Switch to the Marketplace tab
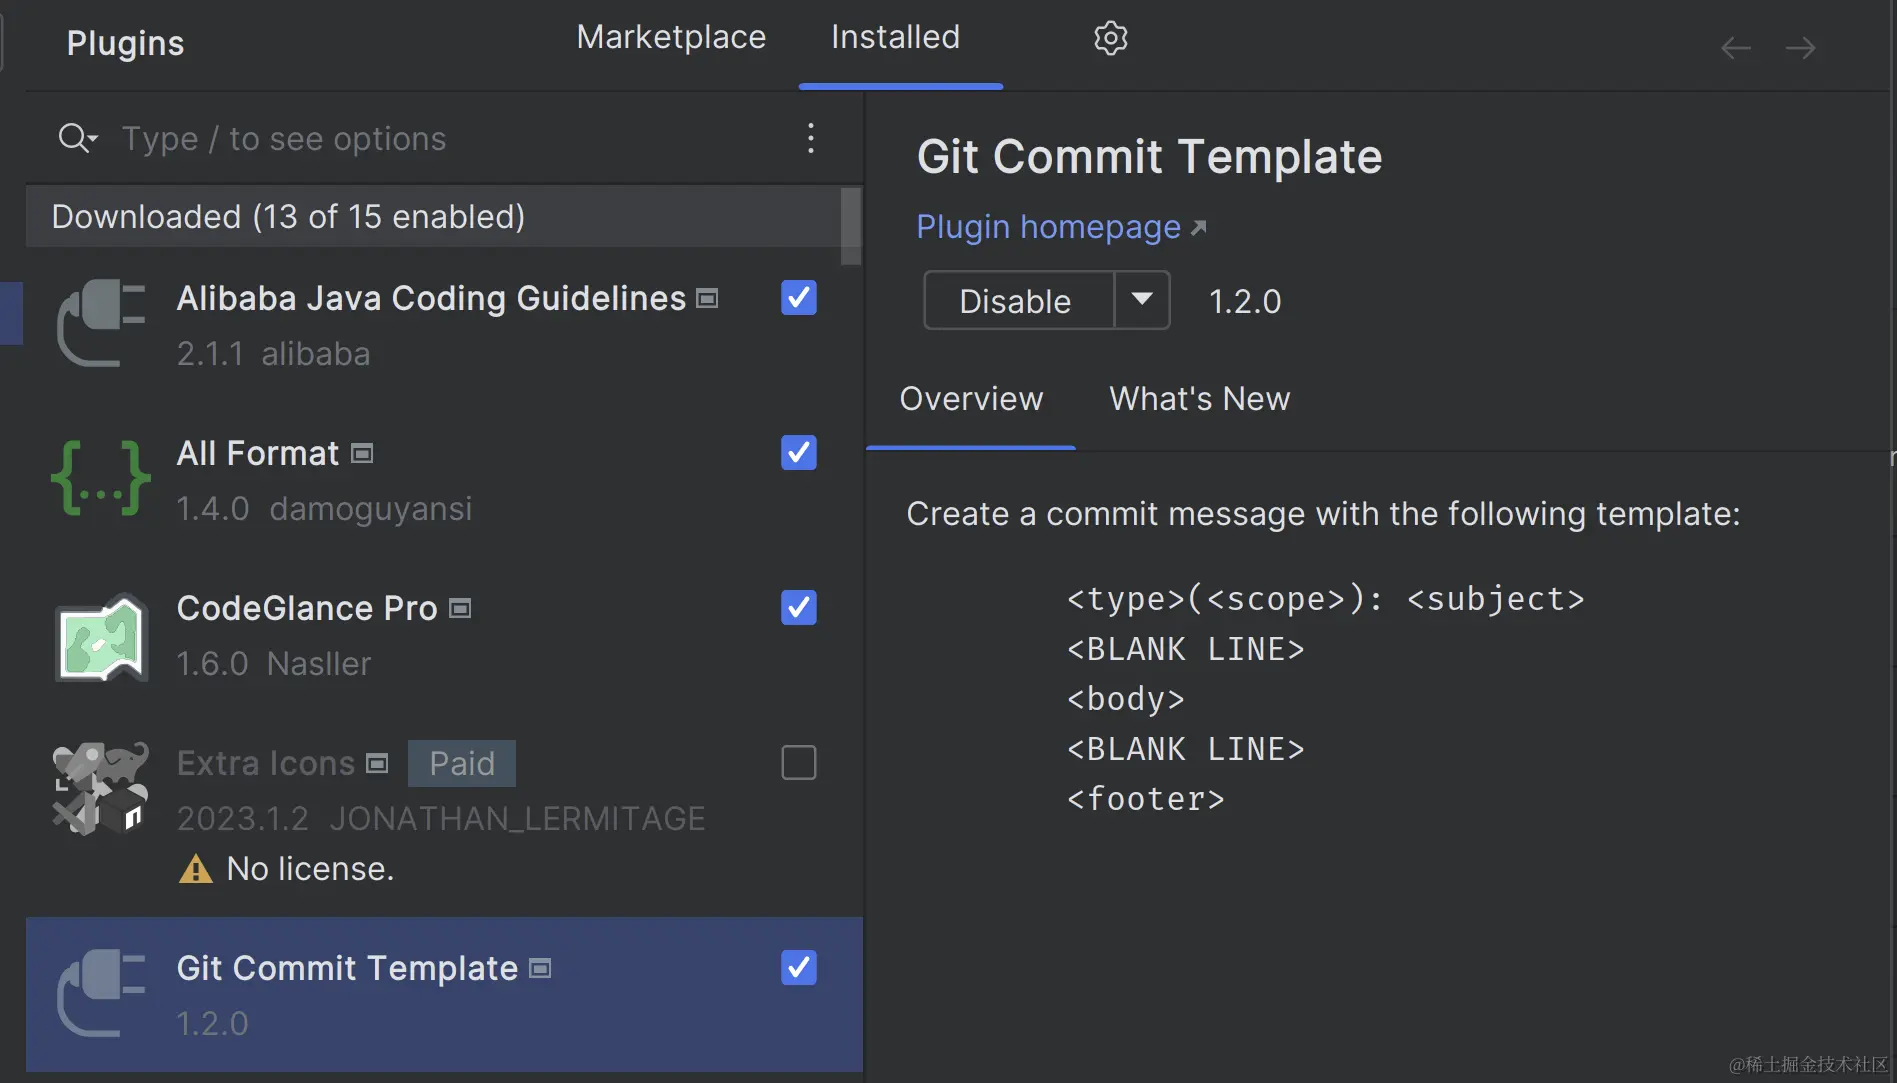 [671, 38]
